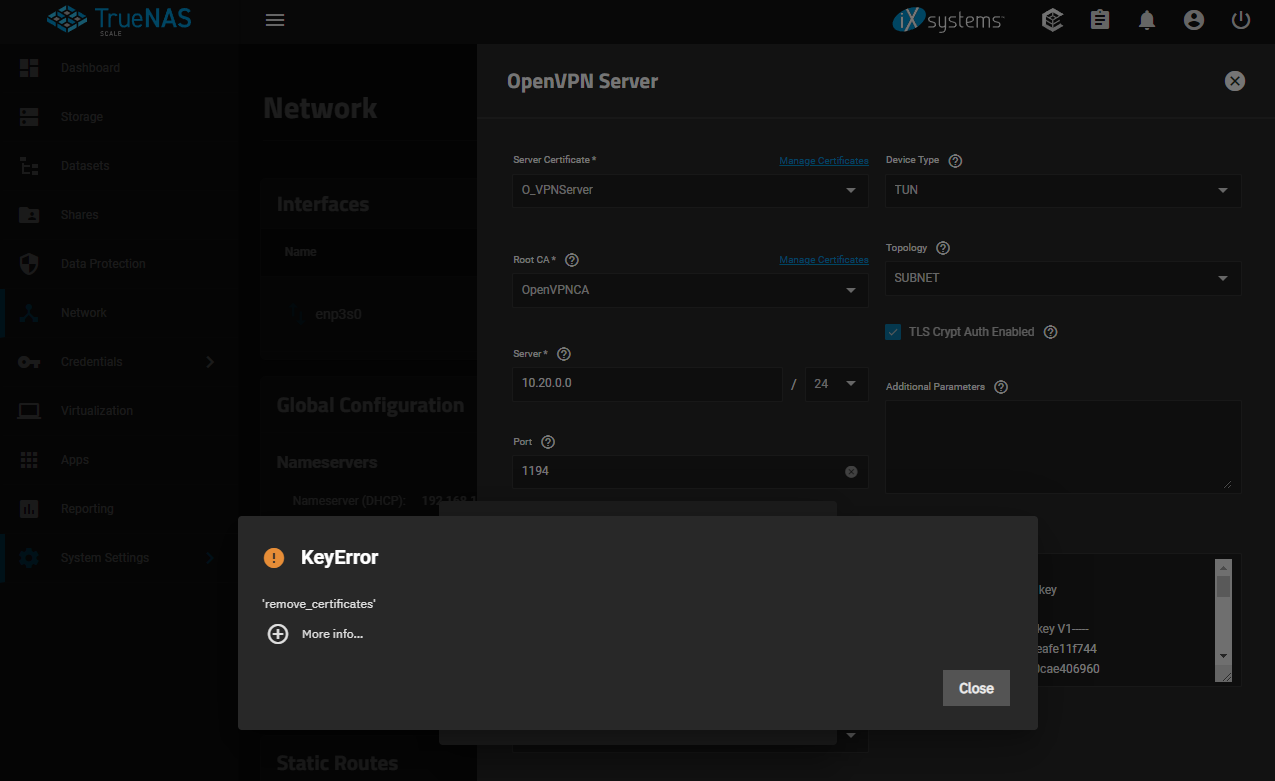
Task: Open the TrueCommand status icon
Action: (x=1052, y=20)
